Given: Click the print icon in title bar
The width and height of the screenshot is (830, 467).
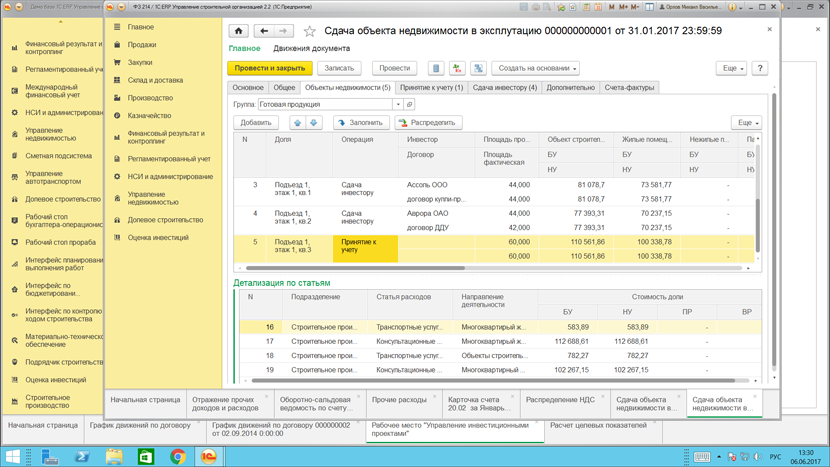Looking at the screenshot, I should 536,7.
